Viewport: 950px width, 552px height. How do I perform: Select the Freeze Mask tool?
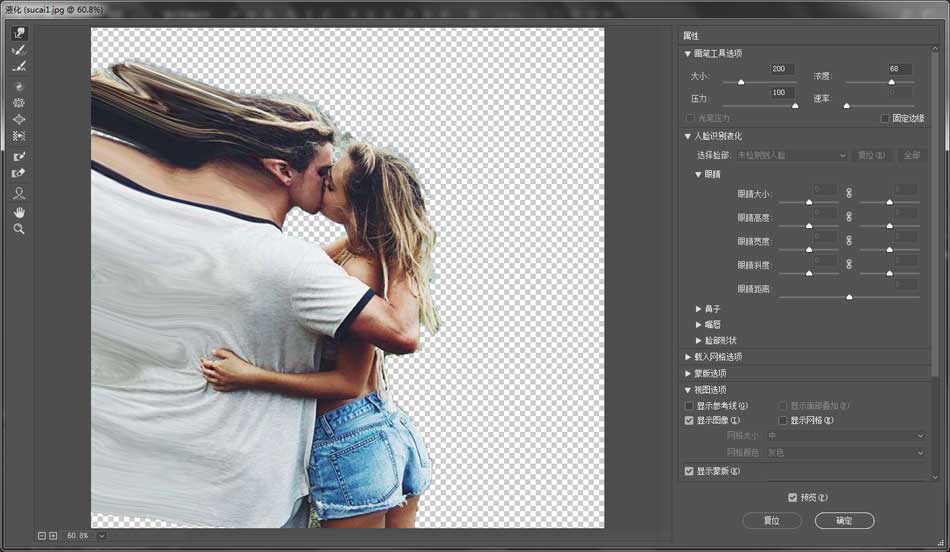click(x=19, y=156)
